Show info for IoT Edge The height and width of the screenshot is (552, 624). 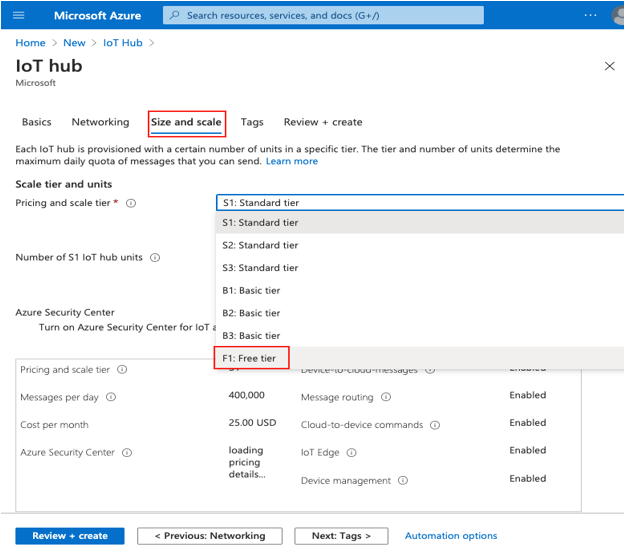tap(351, 453)
